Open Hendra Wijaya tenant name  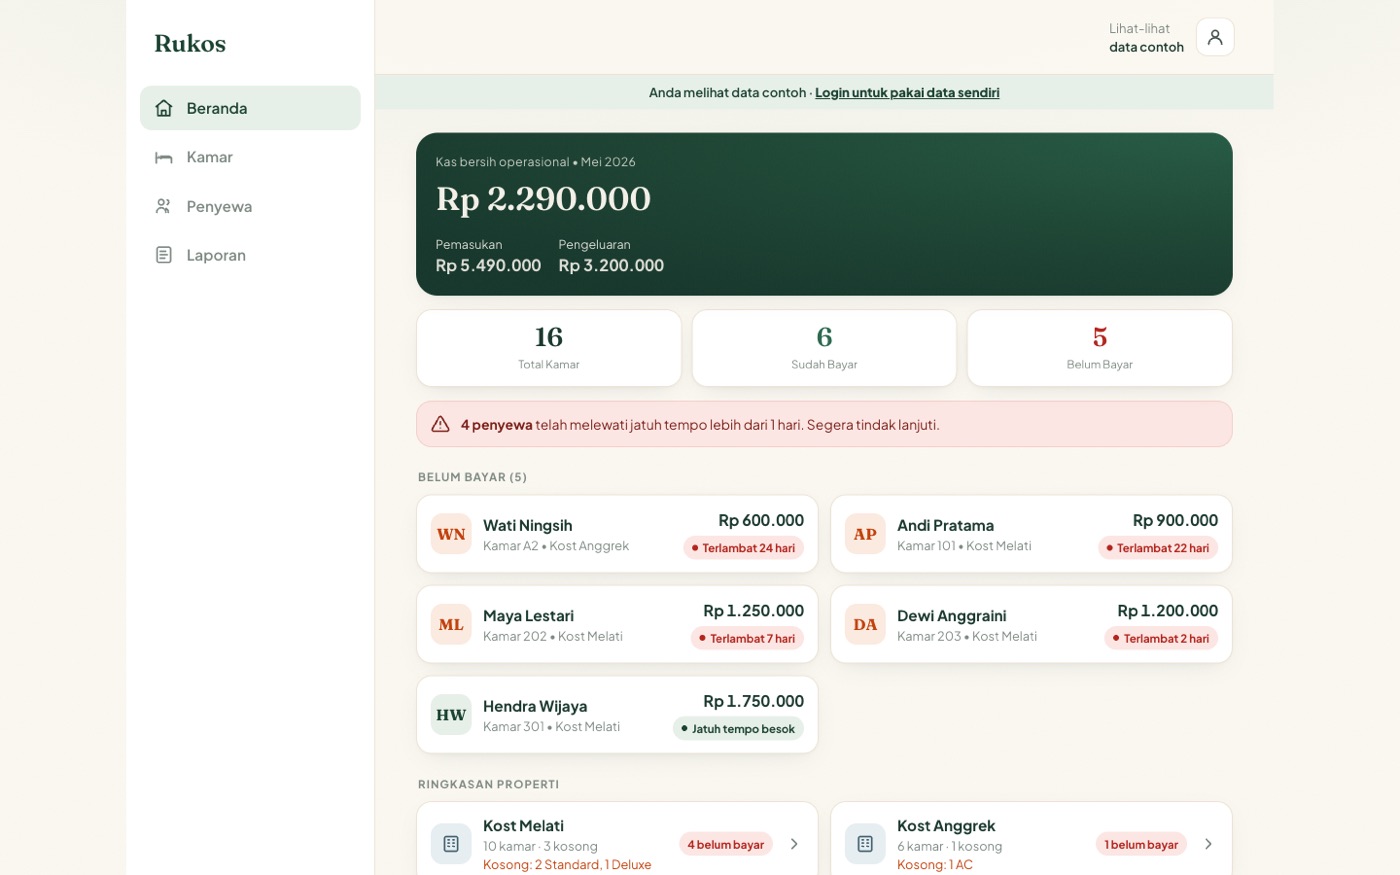click(535, 706)
